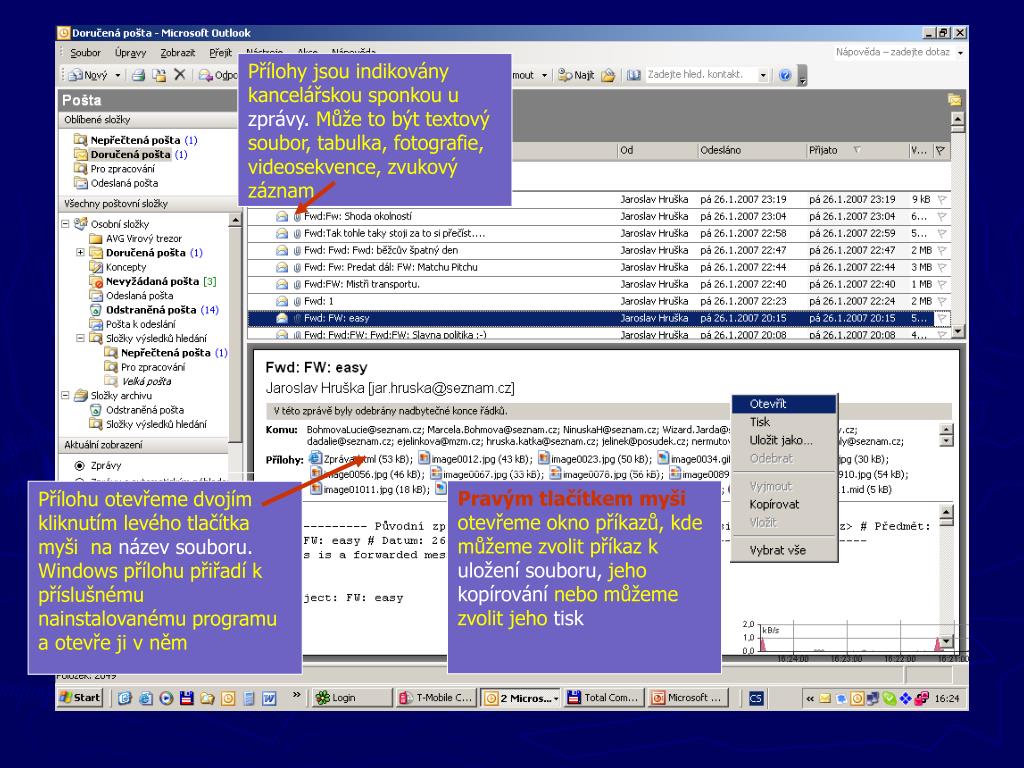The height and width of the screenshot is (768, 1024).
Task: Click the blue Help question mark icon
Action: pos(785,75)
